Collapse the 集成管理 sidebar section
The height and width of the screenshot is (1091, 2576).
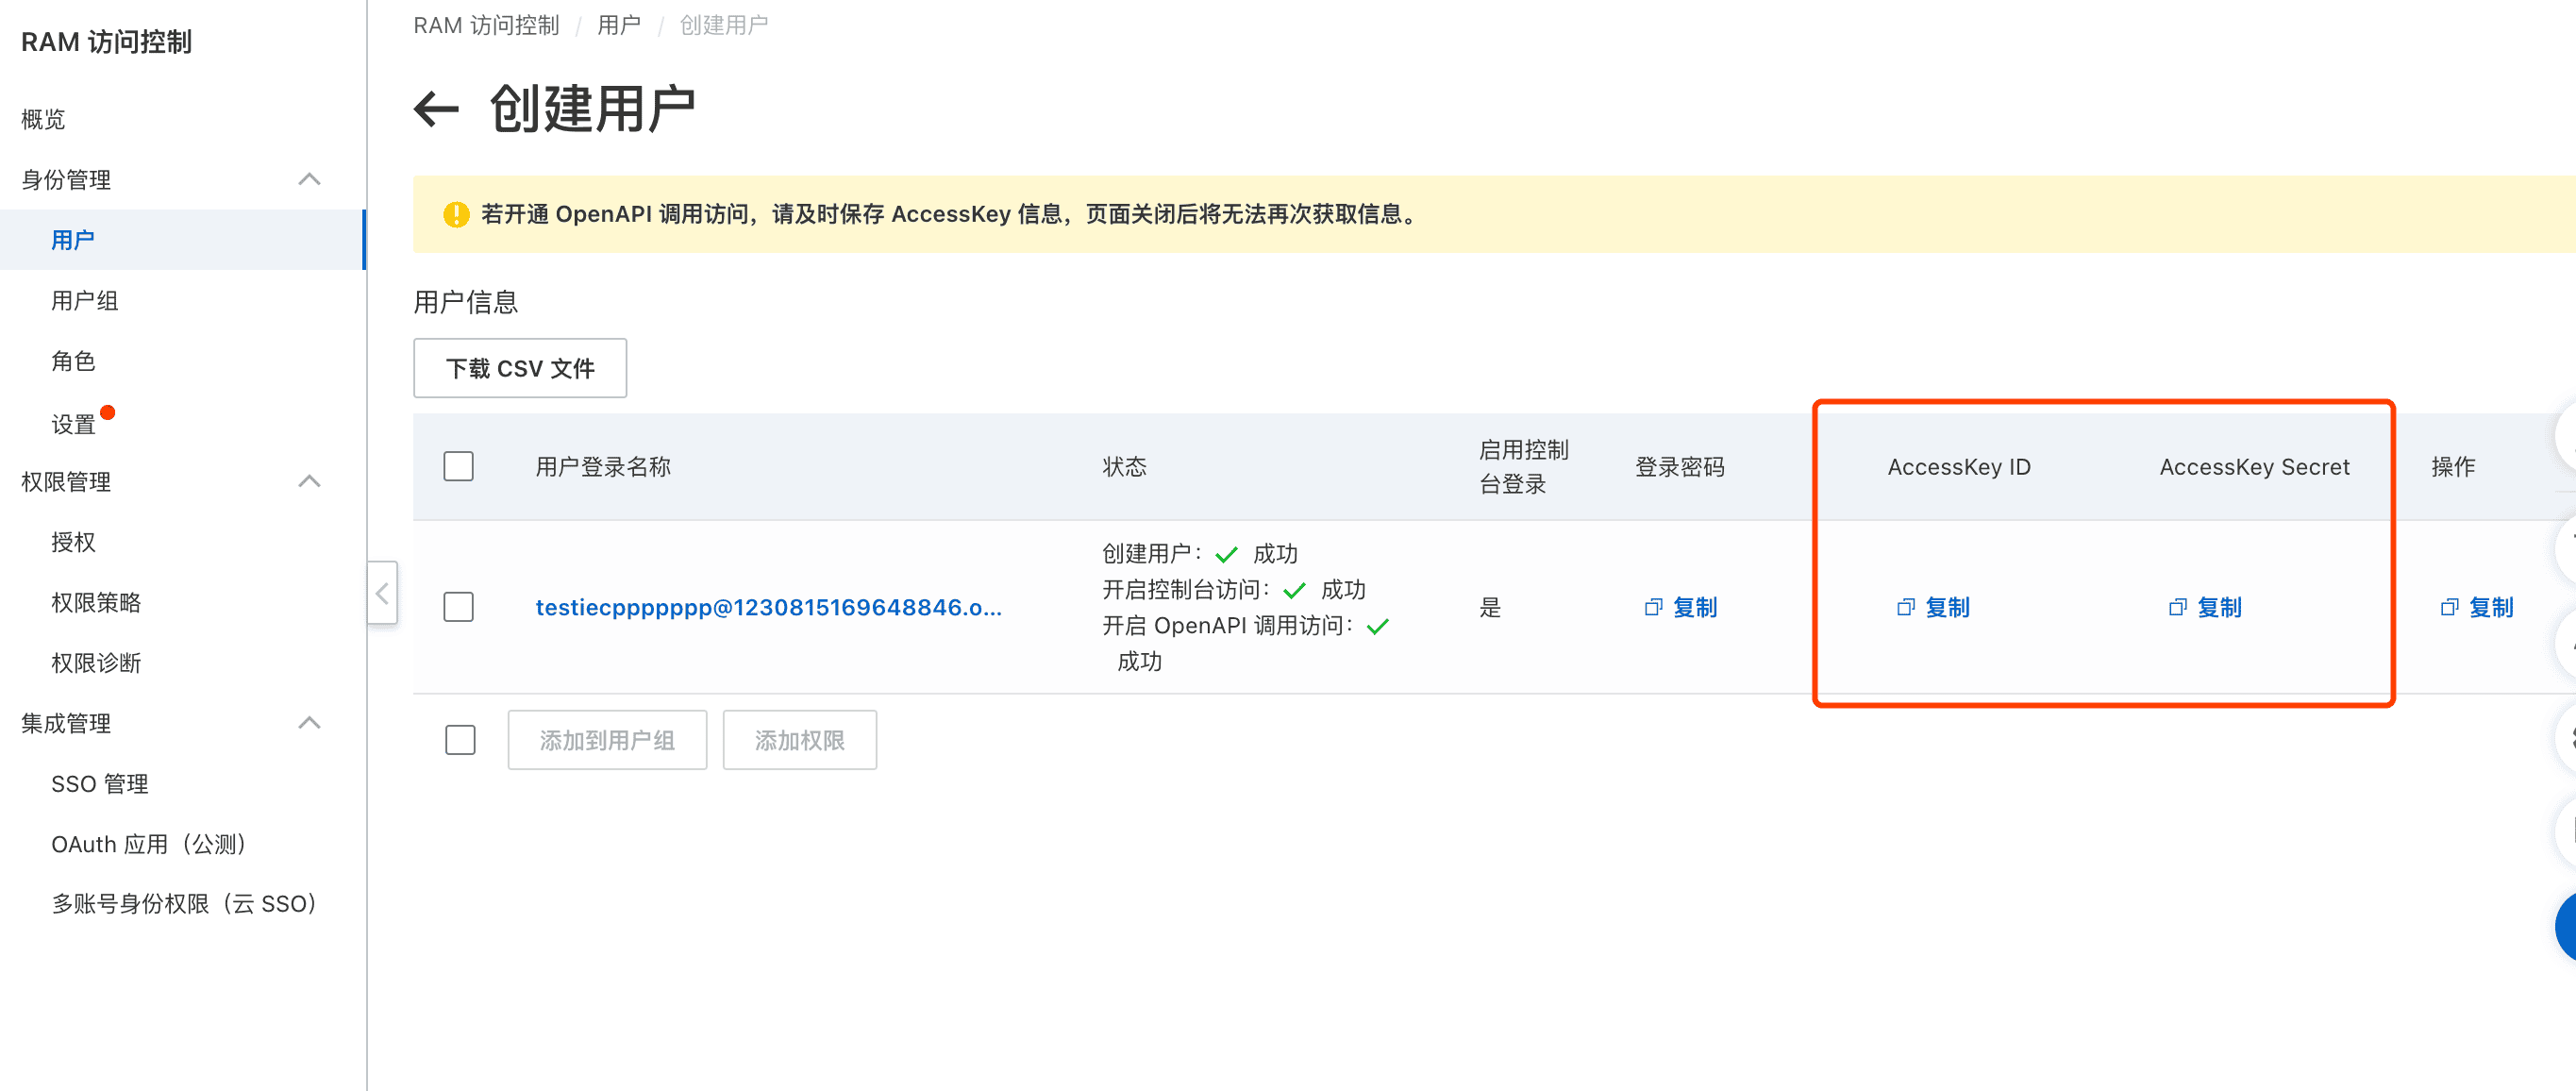[x=309, y=722]
